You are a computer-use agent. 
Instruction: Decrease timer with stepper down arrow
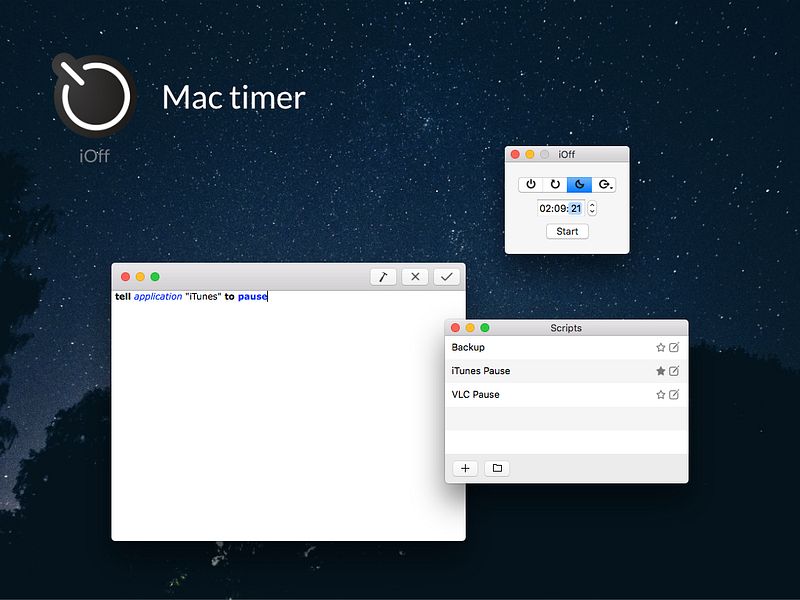pos(592,212)
